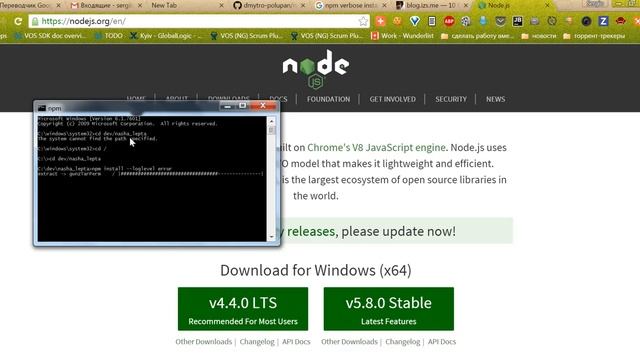Open the JB JetBrains extension icon

click(517, 21)
